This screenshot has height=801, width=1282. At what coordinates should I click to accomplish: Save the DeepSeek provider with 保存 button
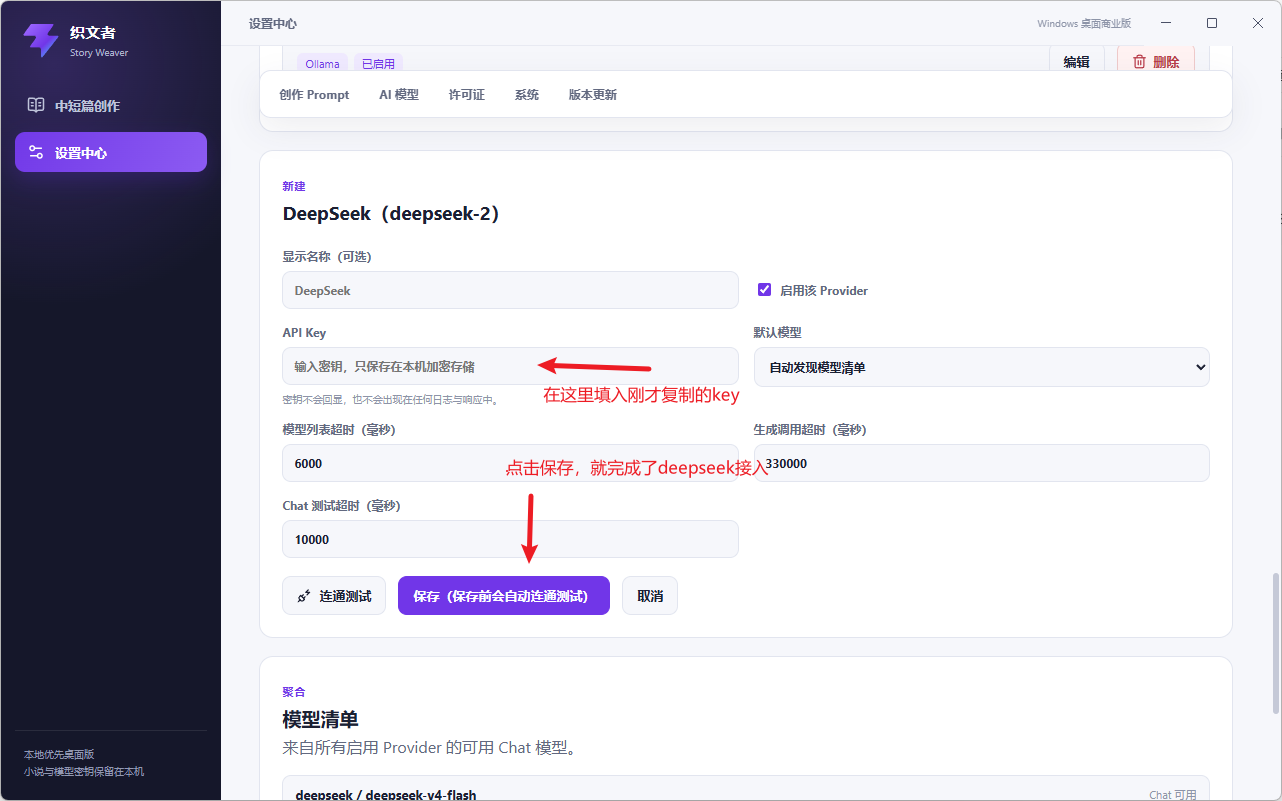tap(504, 596)
